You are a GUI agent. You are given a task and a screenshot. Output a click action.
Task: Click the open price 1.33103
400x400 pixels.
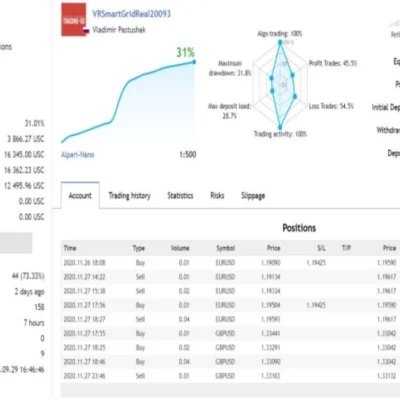[x=271, y=376]
